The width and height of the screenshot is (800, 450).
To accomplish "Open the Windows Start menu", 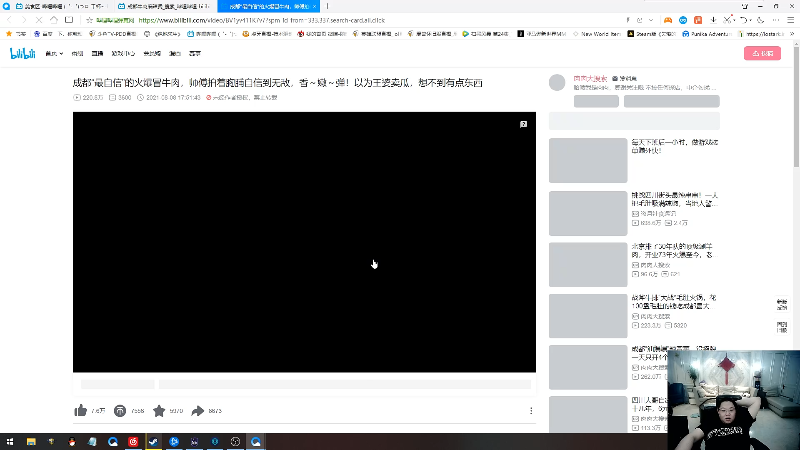I will [10, 442].
